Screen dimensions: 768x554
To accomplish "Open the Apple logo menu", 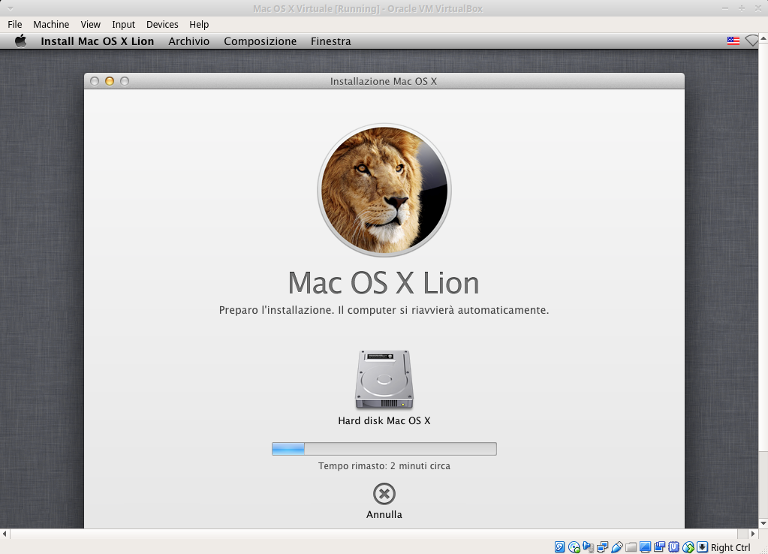I will 20,41.
